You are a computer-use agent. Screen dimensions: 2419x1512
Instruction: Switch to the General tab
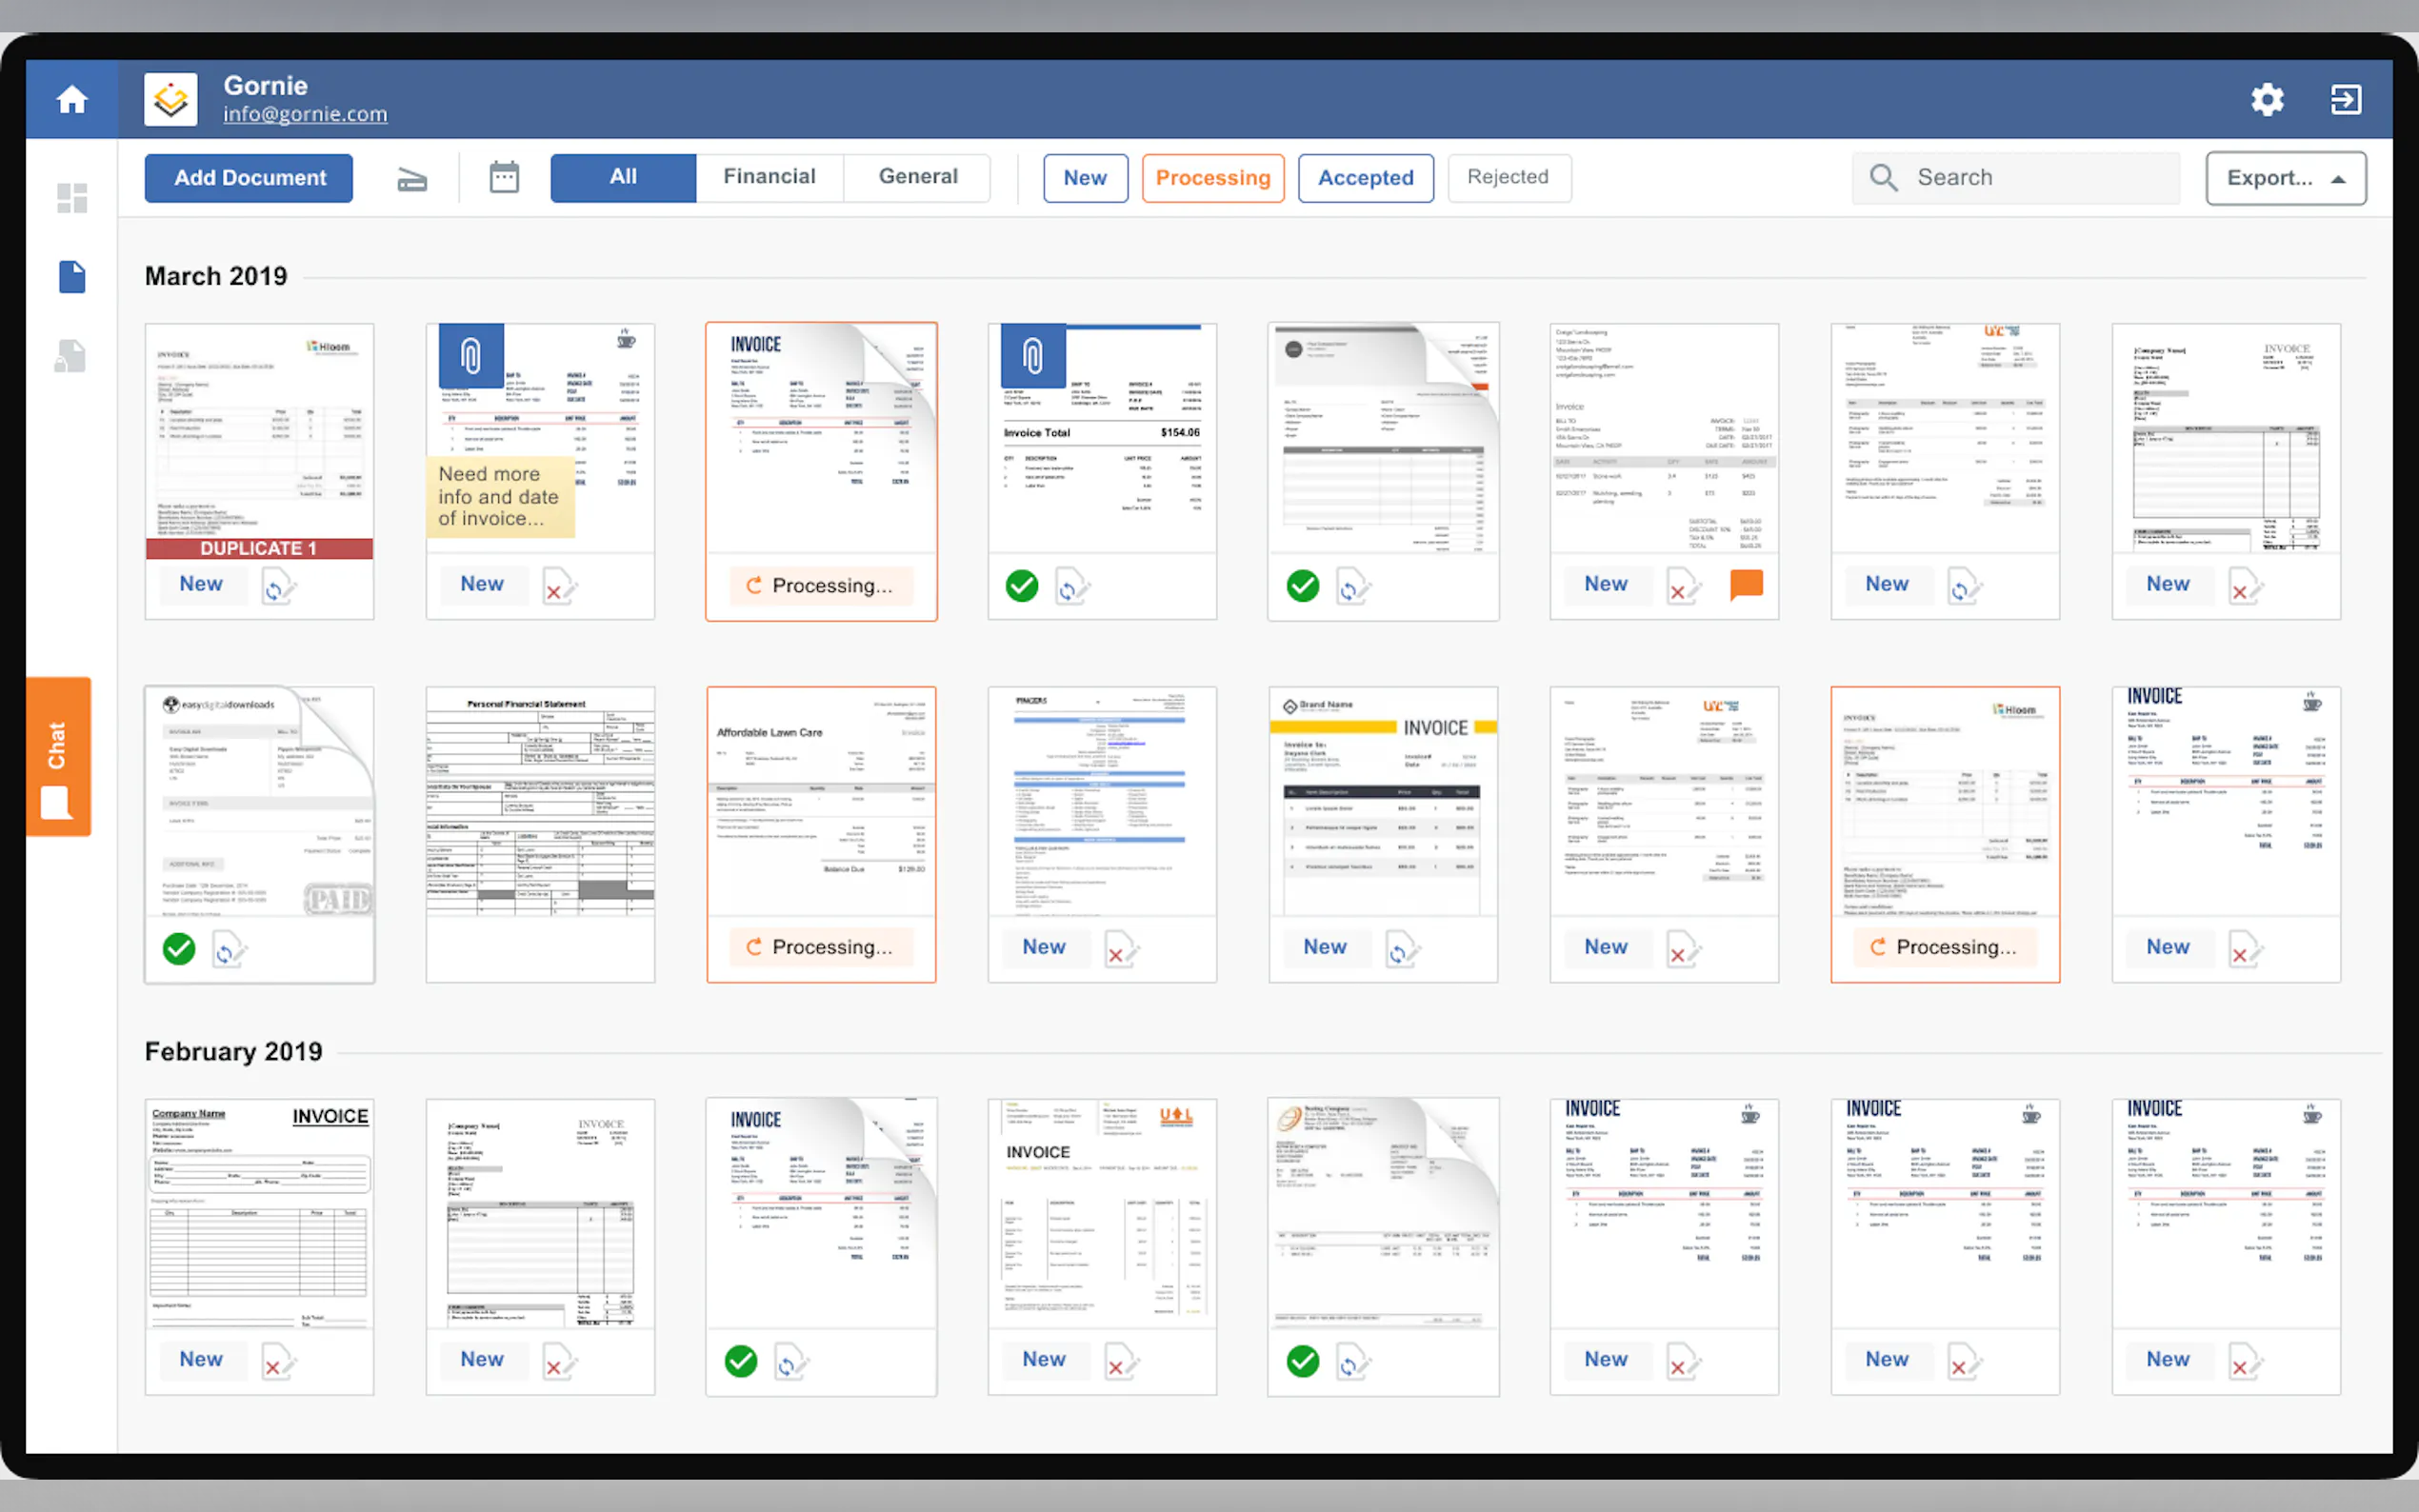point(917,177)
